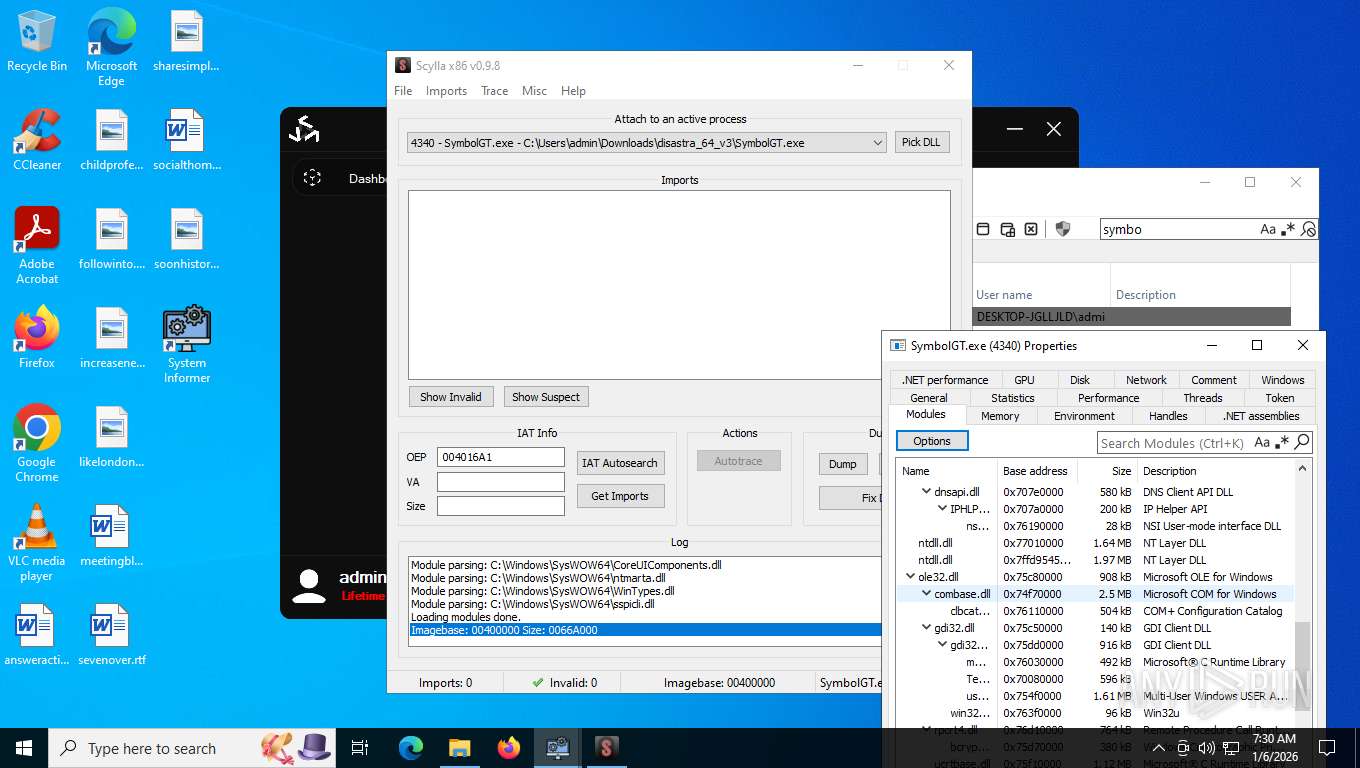This screenshot has width=1360, height=768.
Task: Open Scylla Imports menu
Action: tap(446, 91)
